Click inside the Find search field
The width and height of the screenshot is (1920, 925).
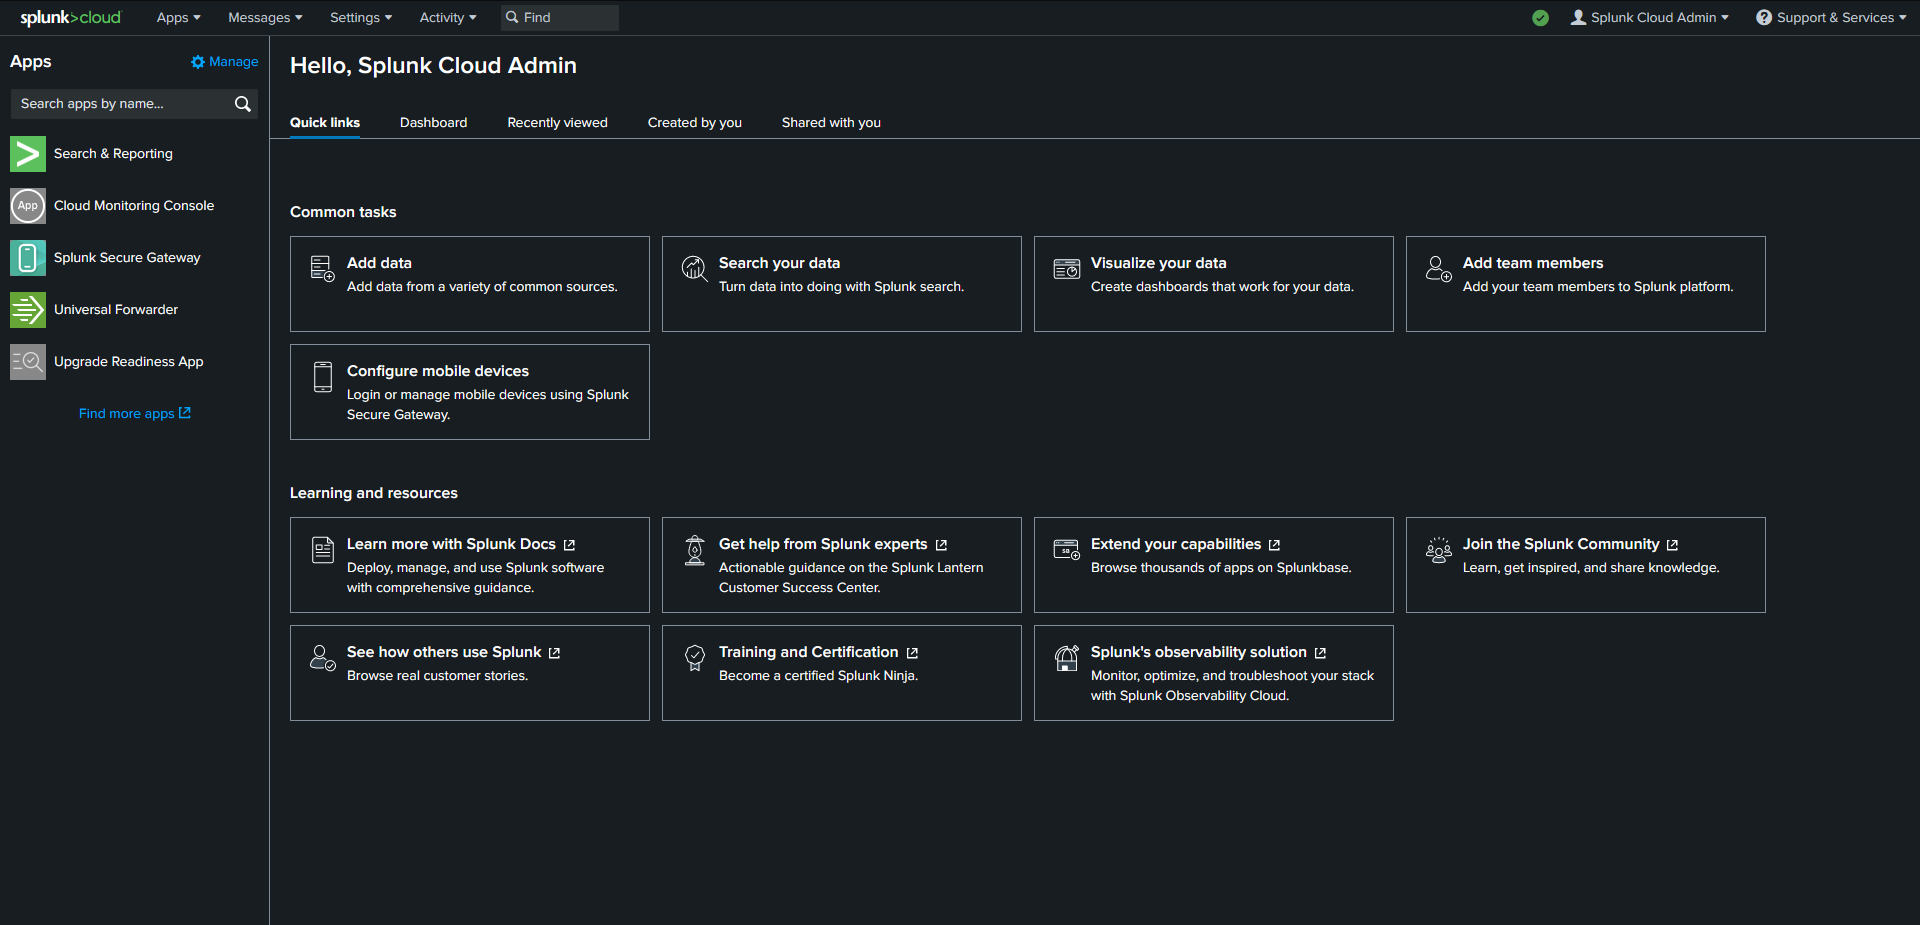(565, 17)
